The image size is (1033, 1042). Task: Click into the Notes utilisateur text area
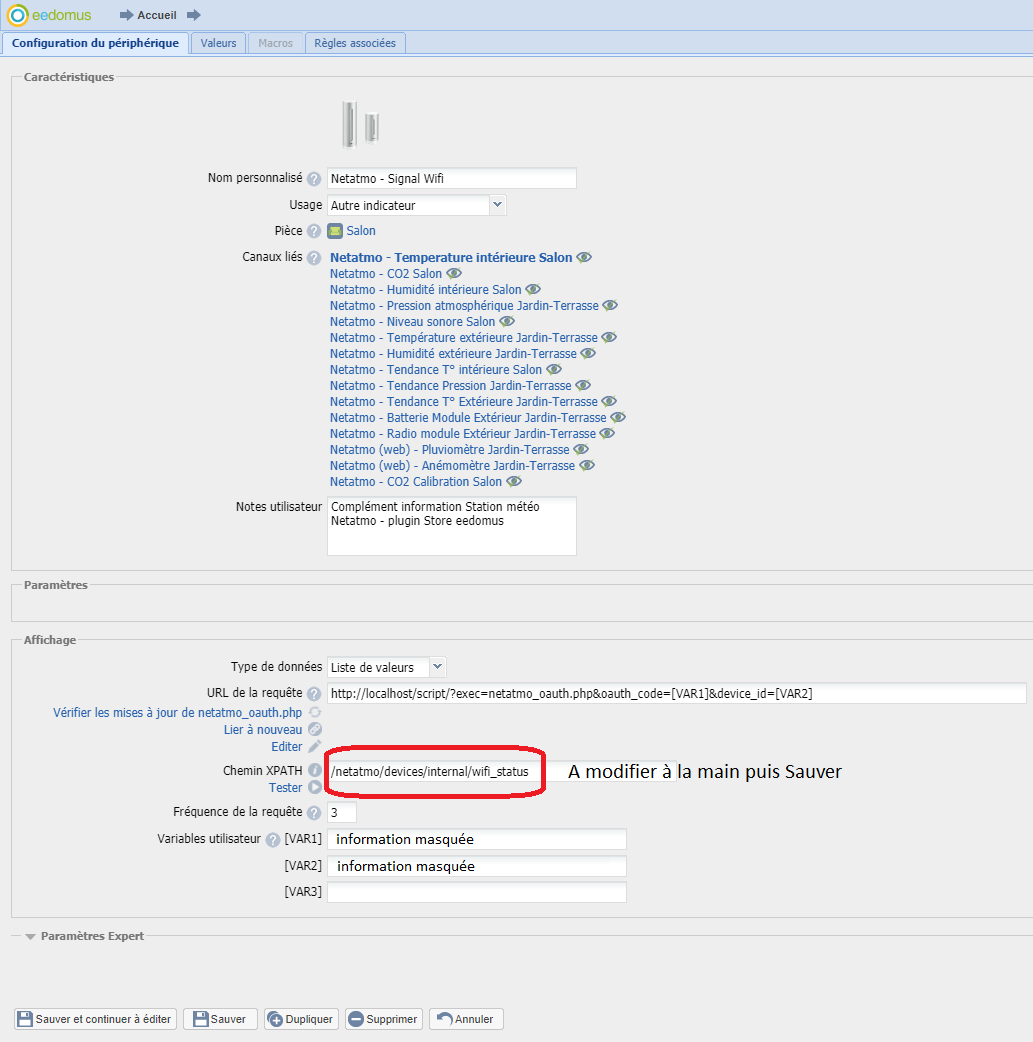tap(452, 526)
